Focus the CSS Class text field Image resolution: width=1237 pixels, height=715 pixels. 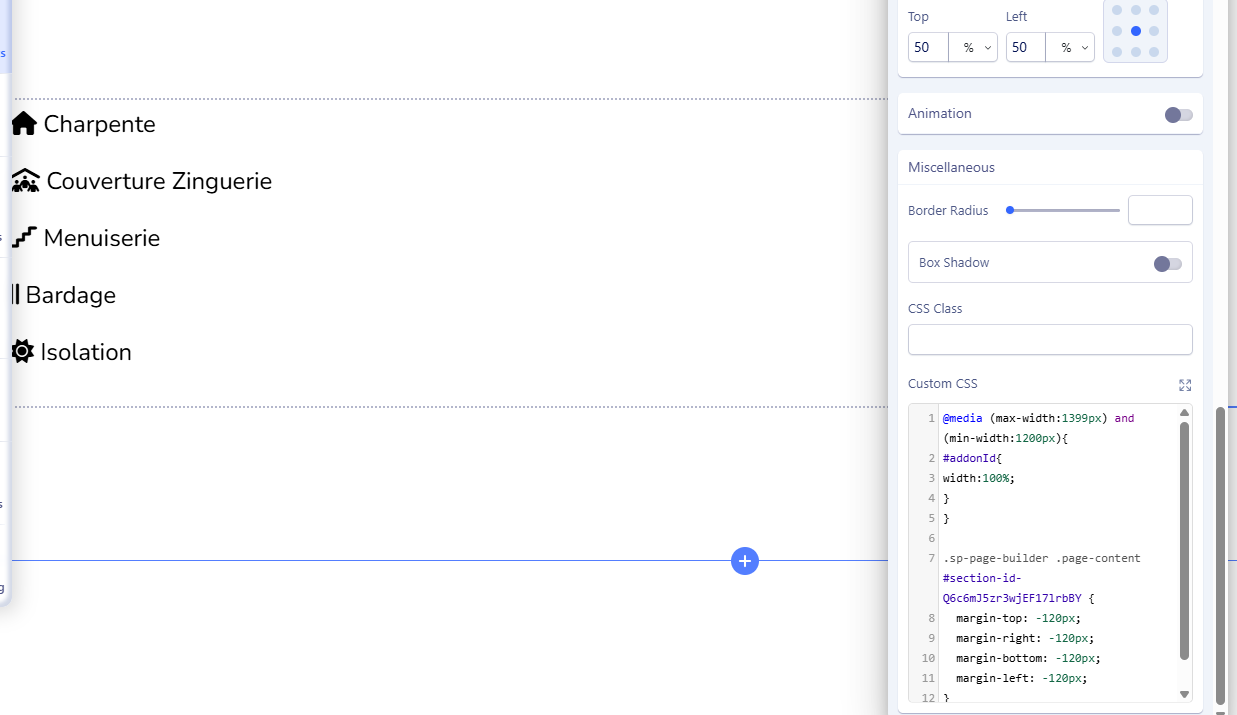1050,339
